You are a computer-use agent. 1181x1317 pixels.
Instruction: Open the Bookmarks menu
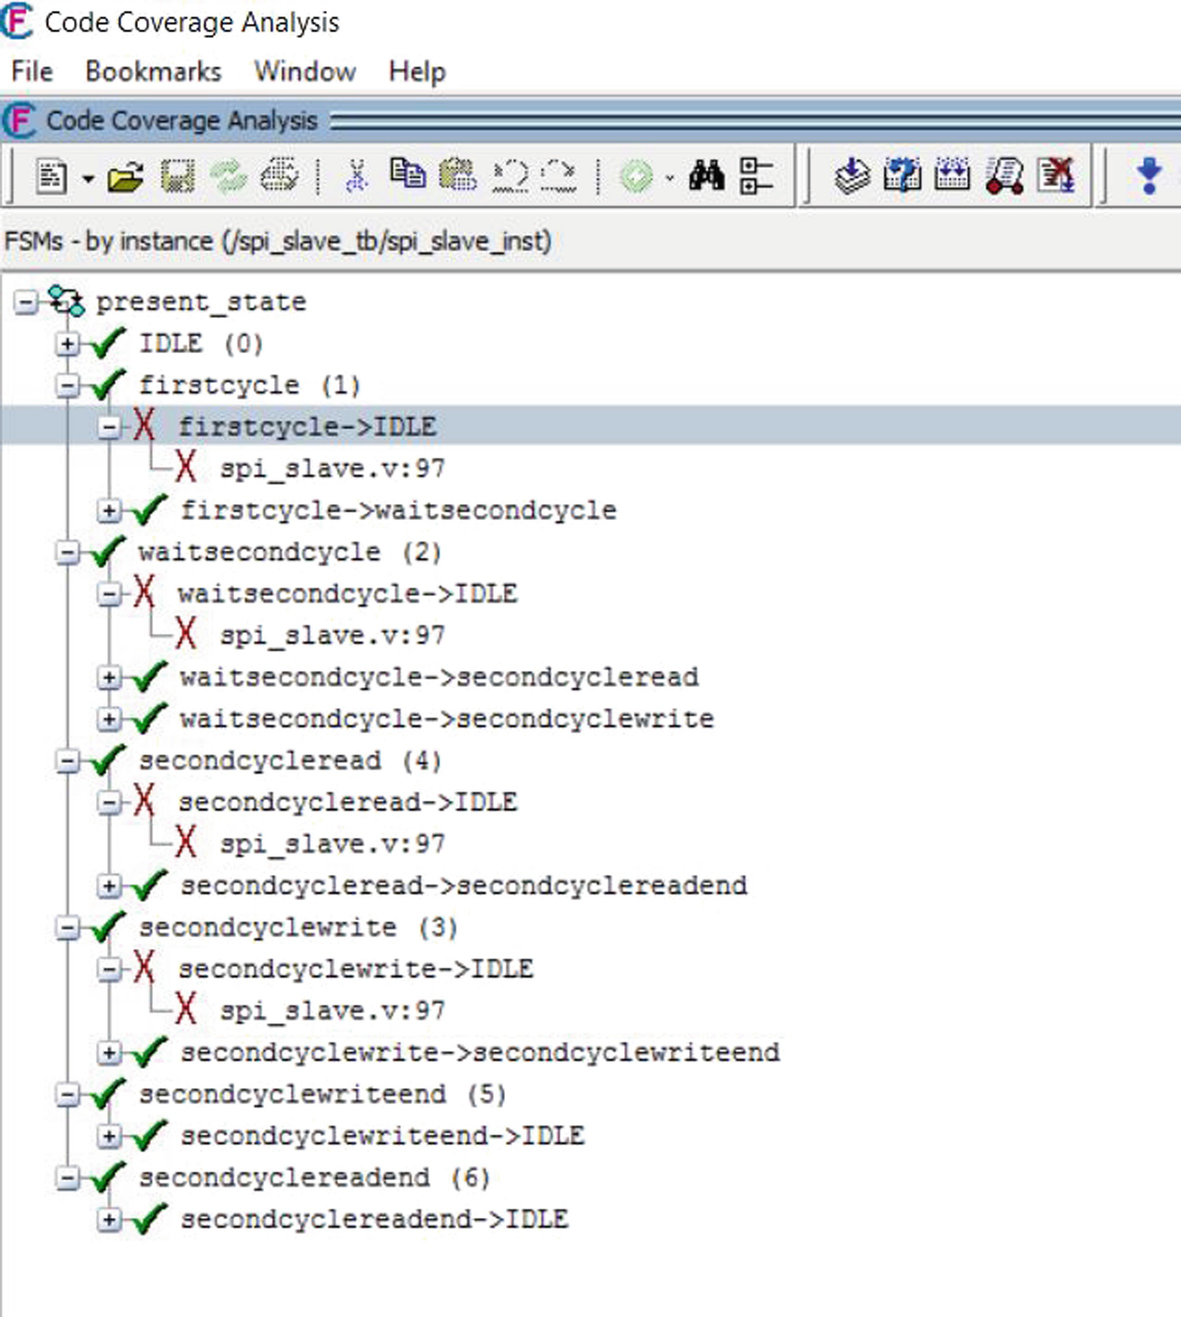153,72
